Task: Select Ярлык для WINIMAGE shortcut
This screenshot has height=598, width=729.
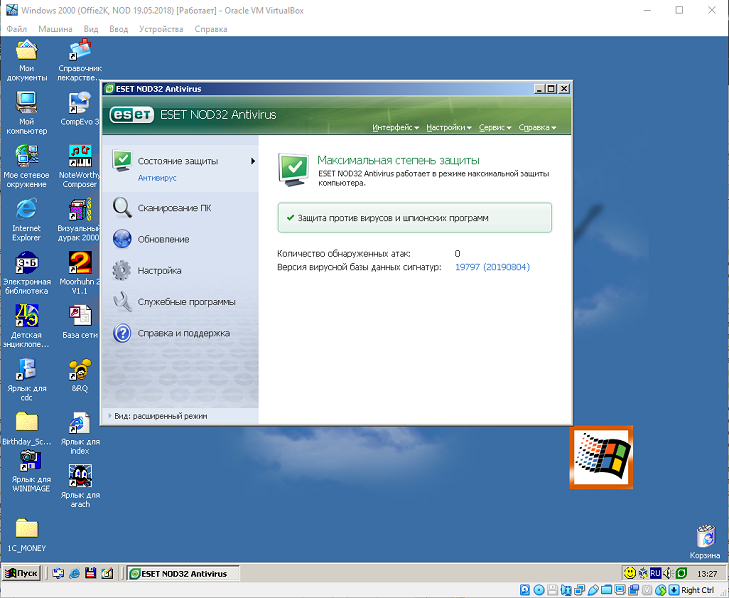Action: click(x=31, y=472)
